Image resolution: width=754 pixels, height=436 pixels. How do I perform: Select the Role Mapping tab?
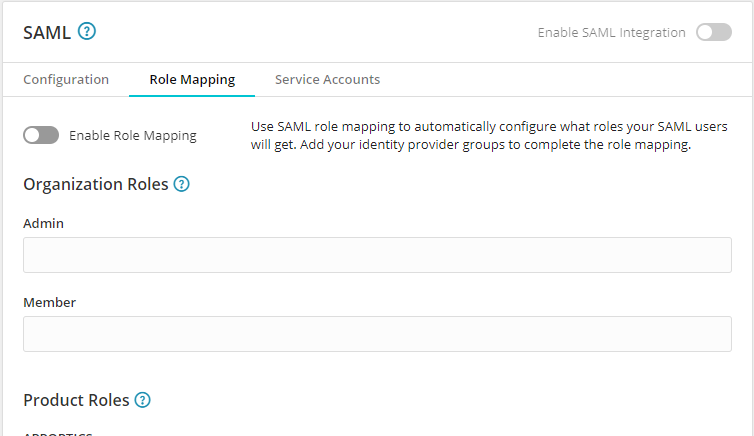pos(192,80)
